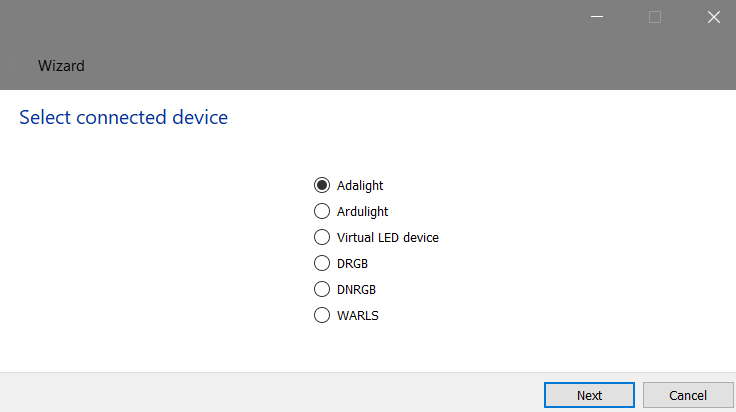Close the wizard window
Image resolution: width=736 pixels, height=412 pixels.
coord(714,17)
